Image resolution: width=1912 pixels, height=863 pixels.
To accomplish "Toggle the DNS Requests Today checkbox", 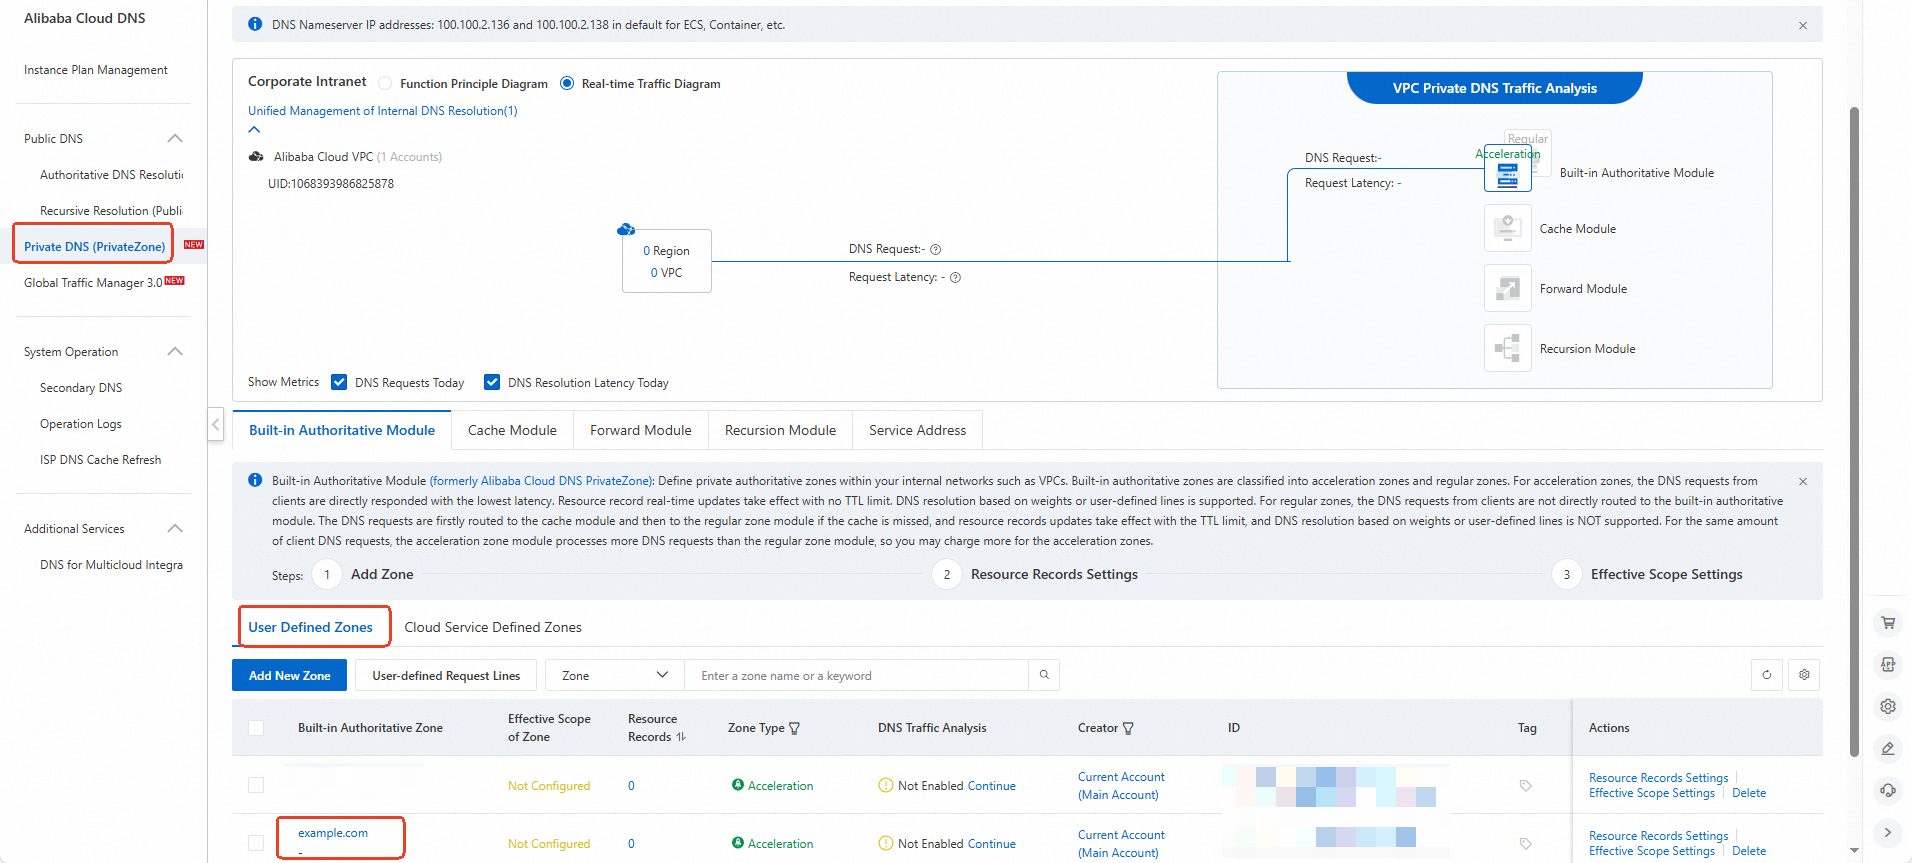I will point(339,382).
